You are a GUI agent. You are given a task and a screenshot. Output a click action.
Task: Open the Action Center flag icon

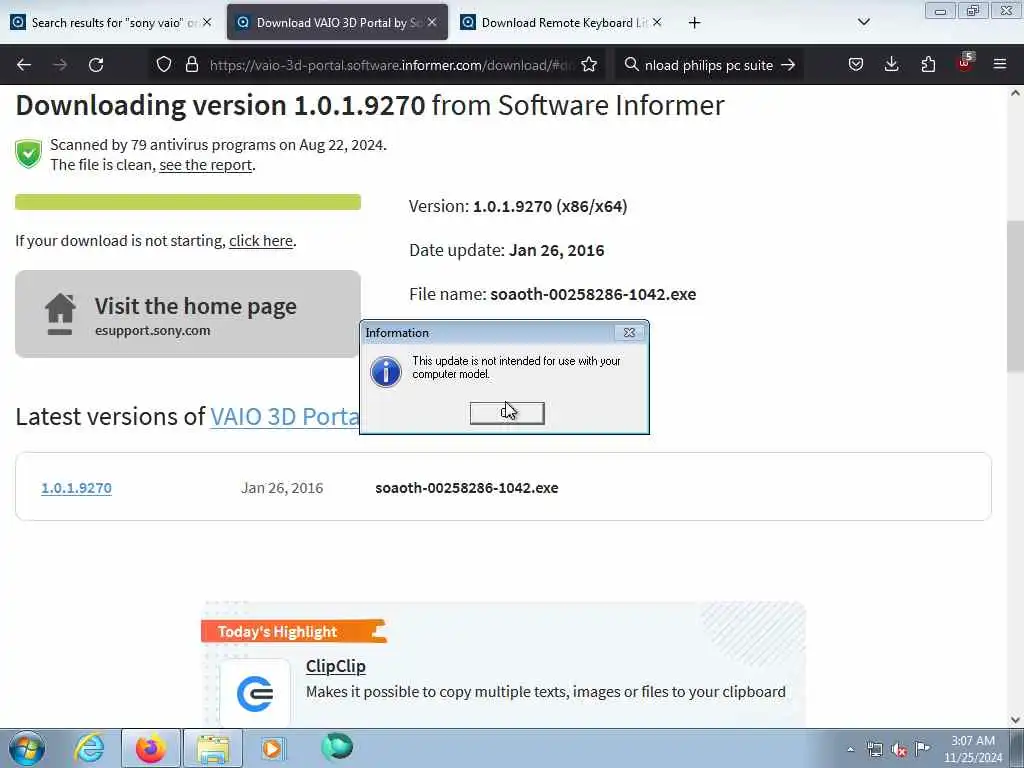click(x=922, y=748)
